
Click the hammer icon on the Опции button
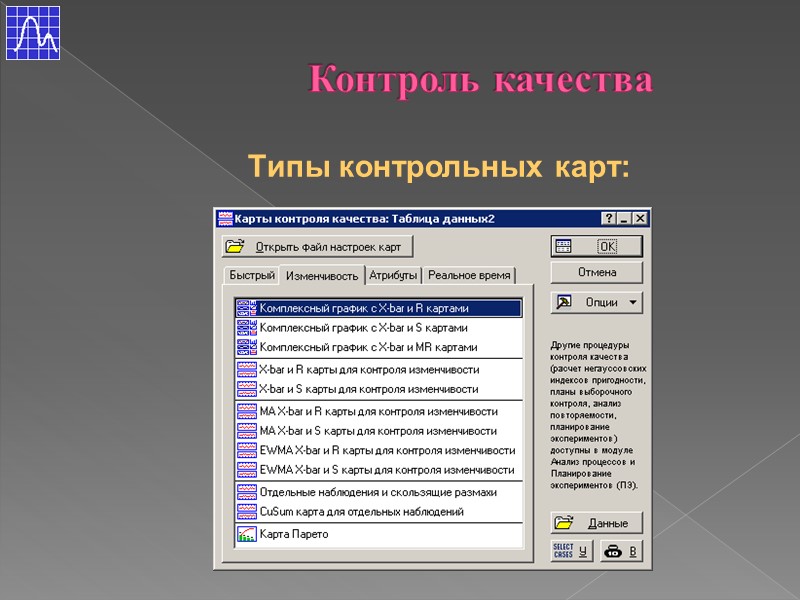coord(563,301)
